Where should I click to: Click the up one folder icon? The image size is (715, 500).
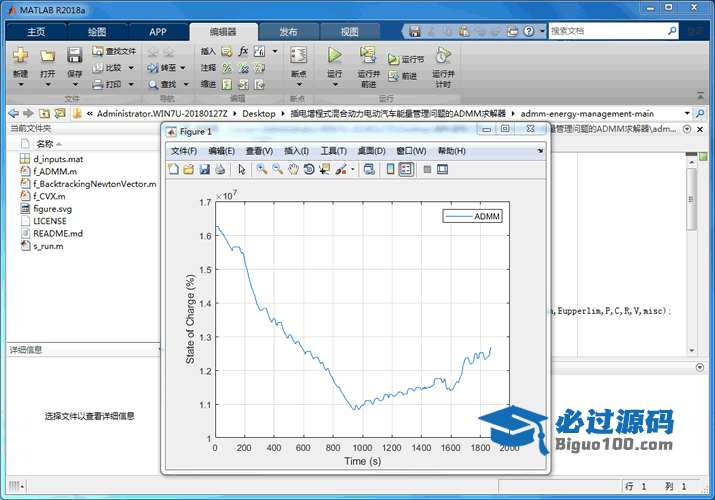point(44,113)
